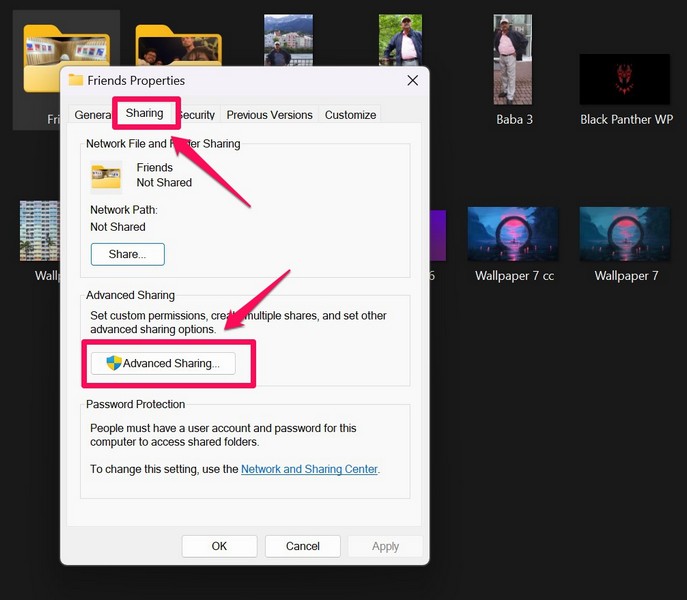The height and width of the screenshot is (600, 687).
Task: Go to the Customize tab
Action: tap(350, 115)
